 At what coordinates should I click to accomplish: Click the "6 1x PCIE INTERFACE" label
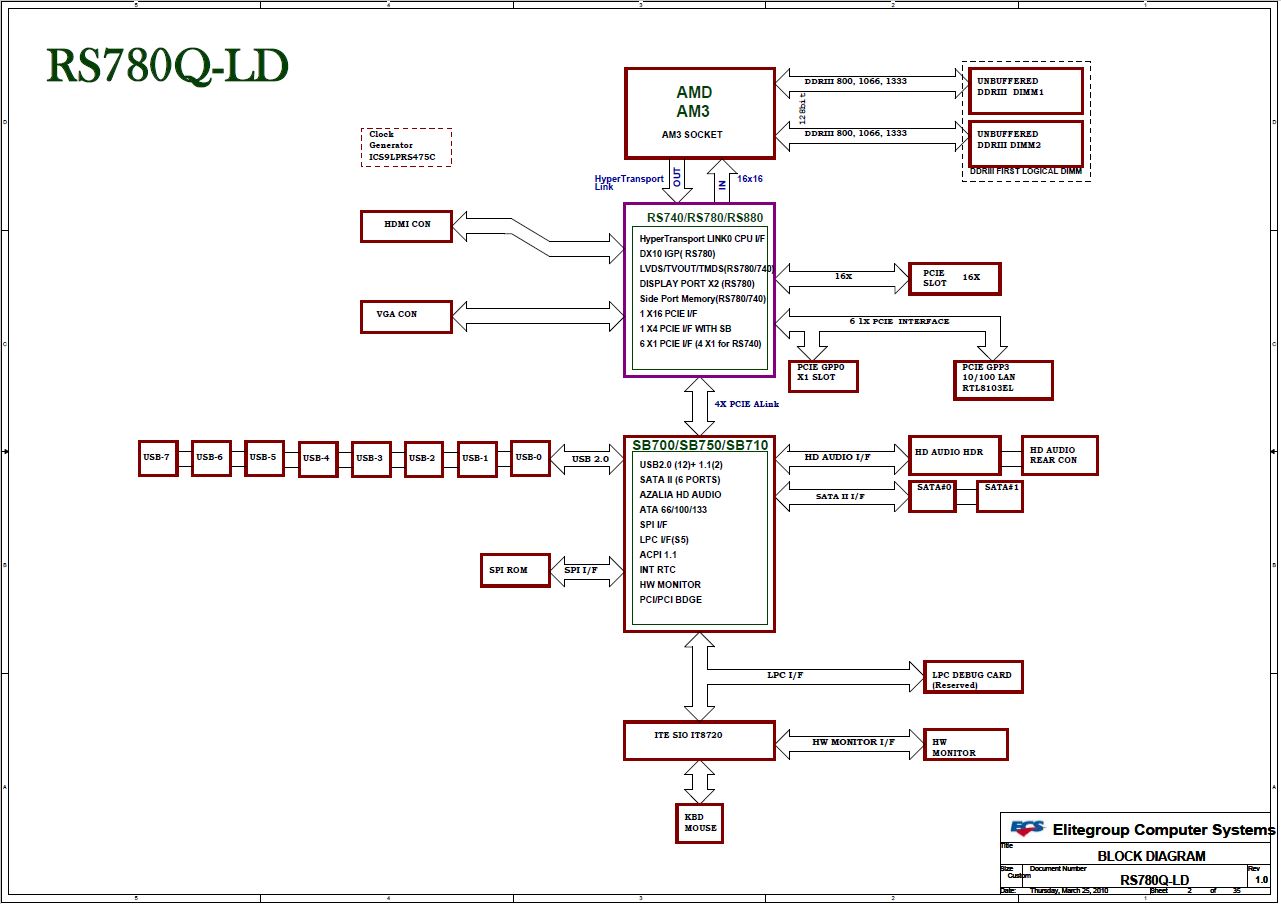(x=899, y=322)
